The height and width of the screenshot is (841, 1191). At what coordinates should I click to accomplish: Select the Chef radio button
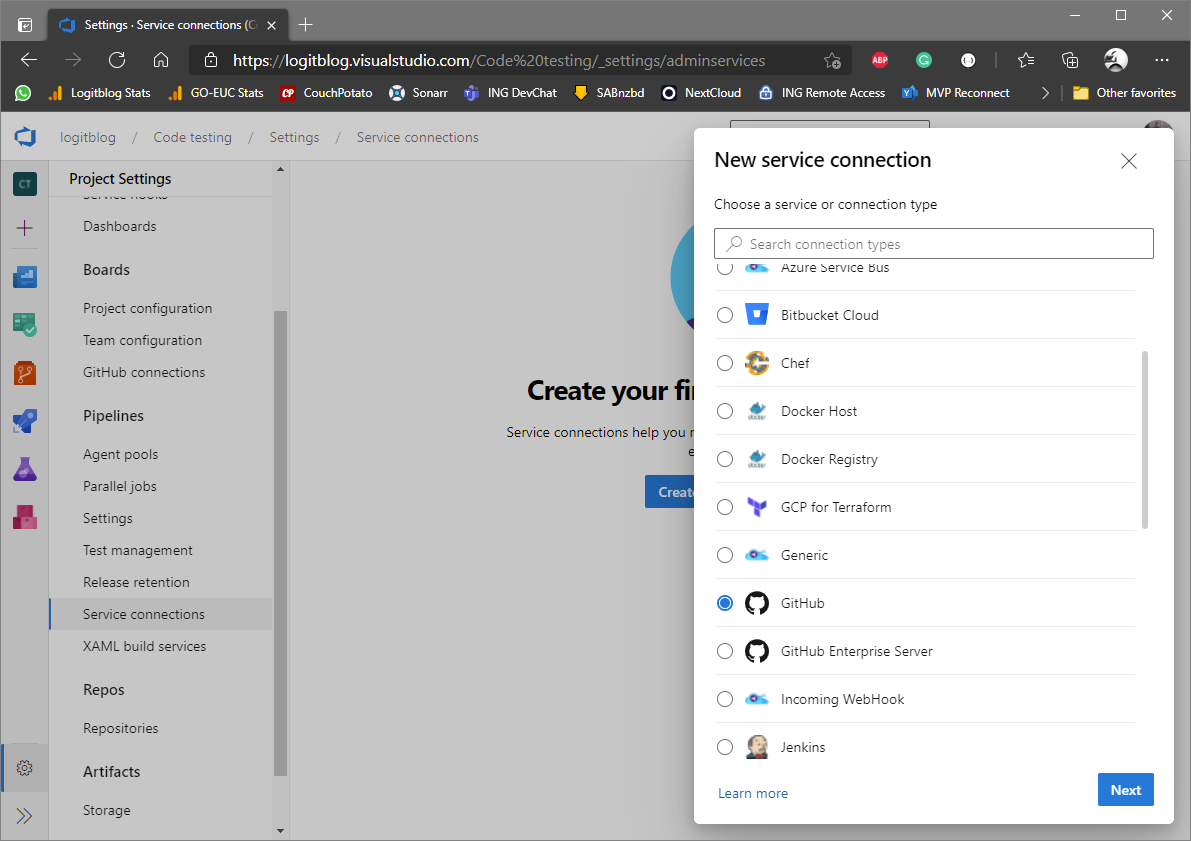point(725,363)
